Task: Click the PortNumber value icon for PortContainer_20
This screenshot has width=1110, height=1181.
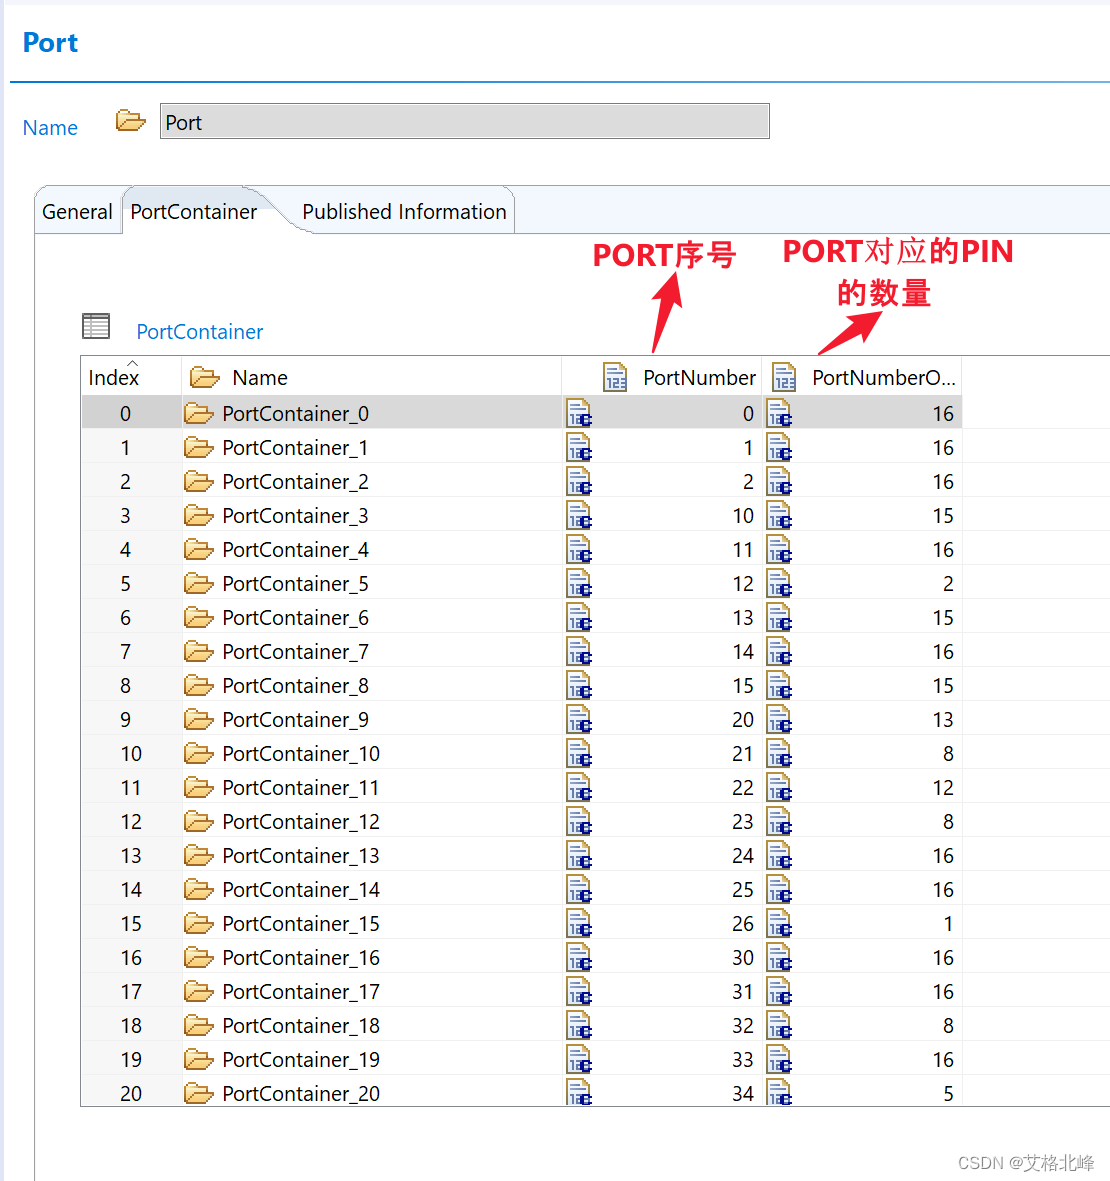Action: 579,1093
